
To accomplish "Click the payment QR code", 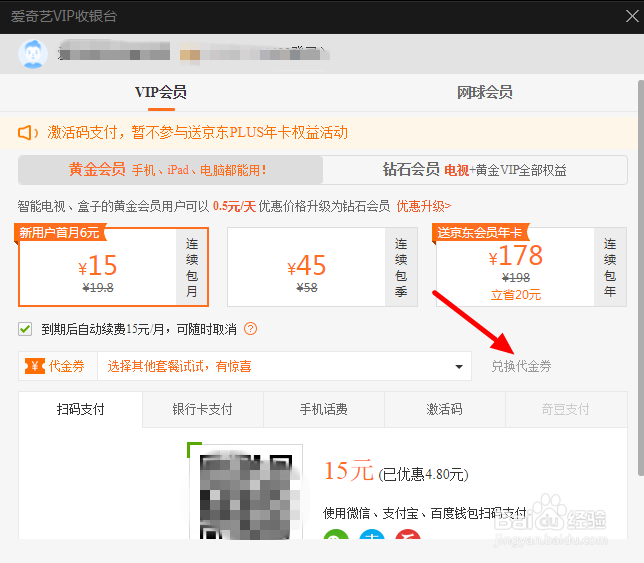I will tap(246, 493).
